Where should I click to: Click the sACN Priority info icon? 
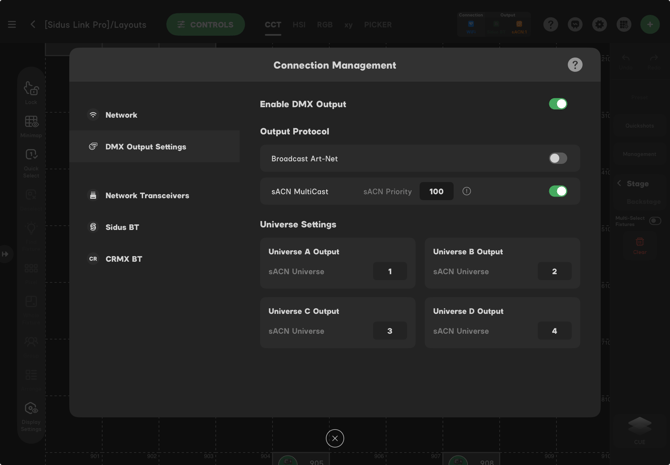[x=467, y=191]
